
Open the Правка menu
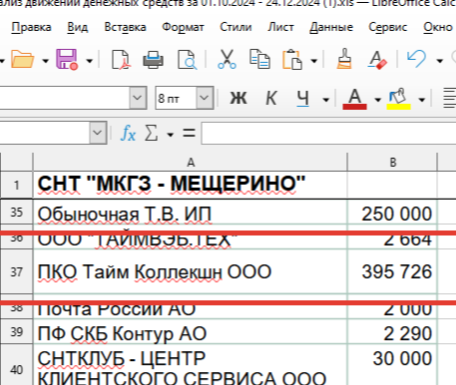(31, 27)
